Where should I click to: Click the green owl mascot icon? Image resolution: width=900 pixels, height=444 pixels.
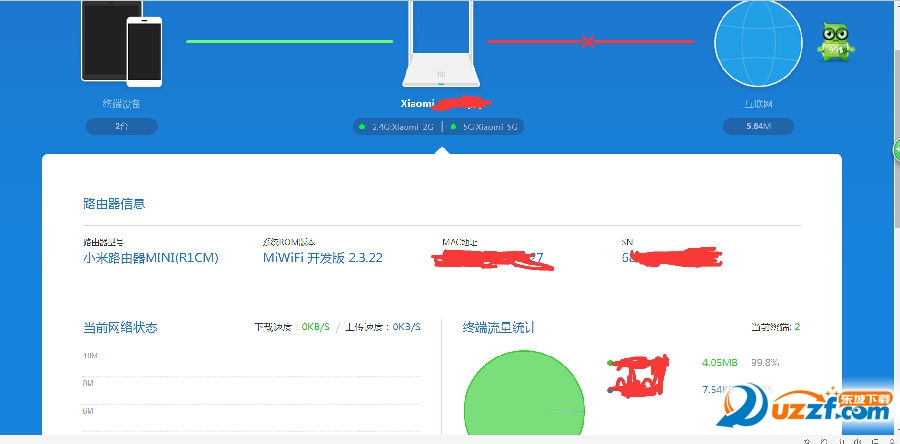[835, 42]
